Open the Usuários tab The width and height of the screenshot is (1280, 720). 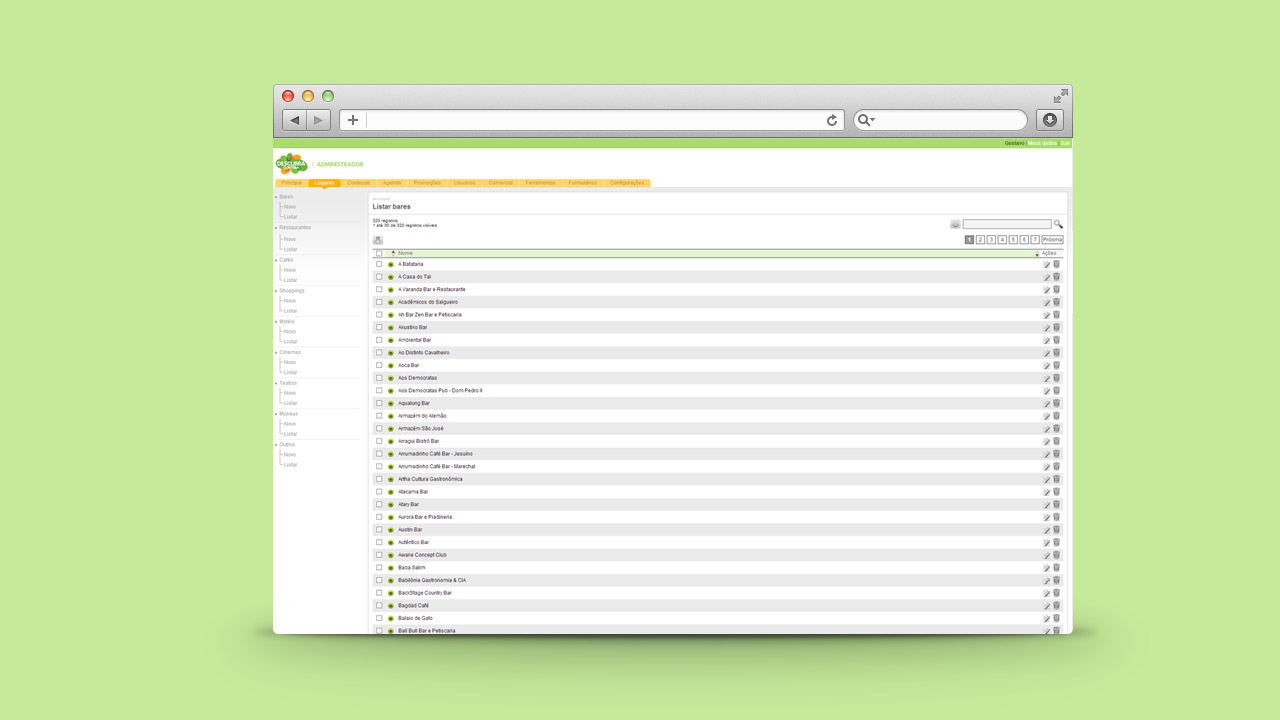click(x=465, y=183)
